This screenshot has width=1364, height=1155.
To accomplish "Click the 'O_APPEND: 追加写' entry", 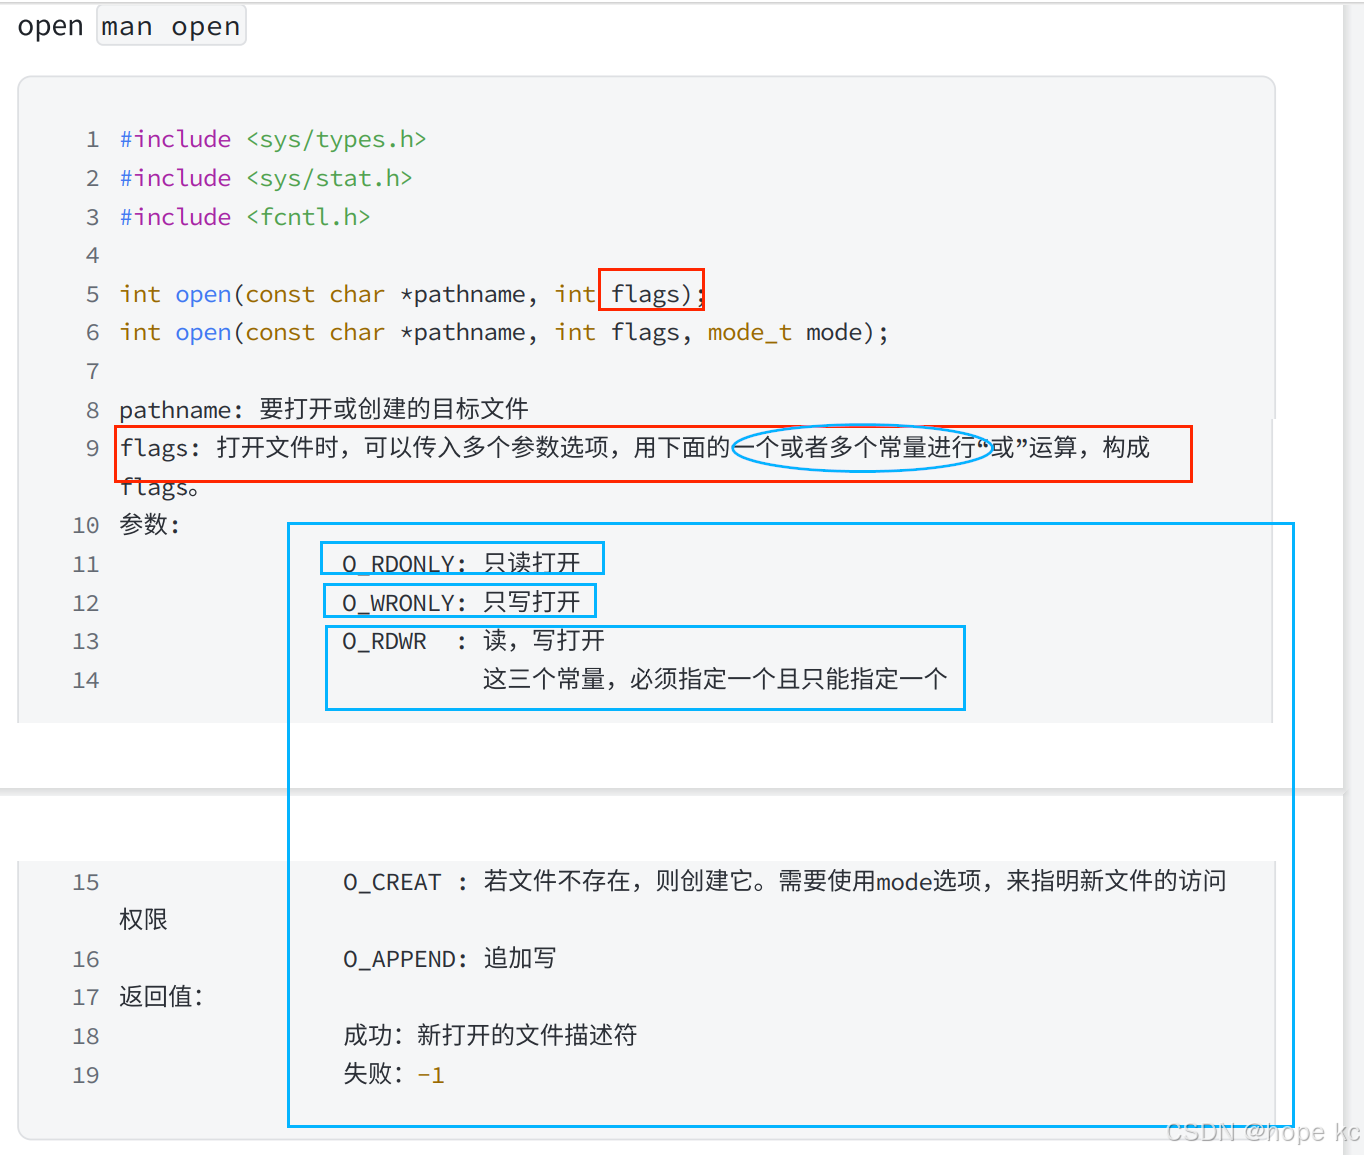I will (x=449, y=958).
